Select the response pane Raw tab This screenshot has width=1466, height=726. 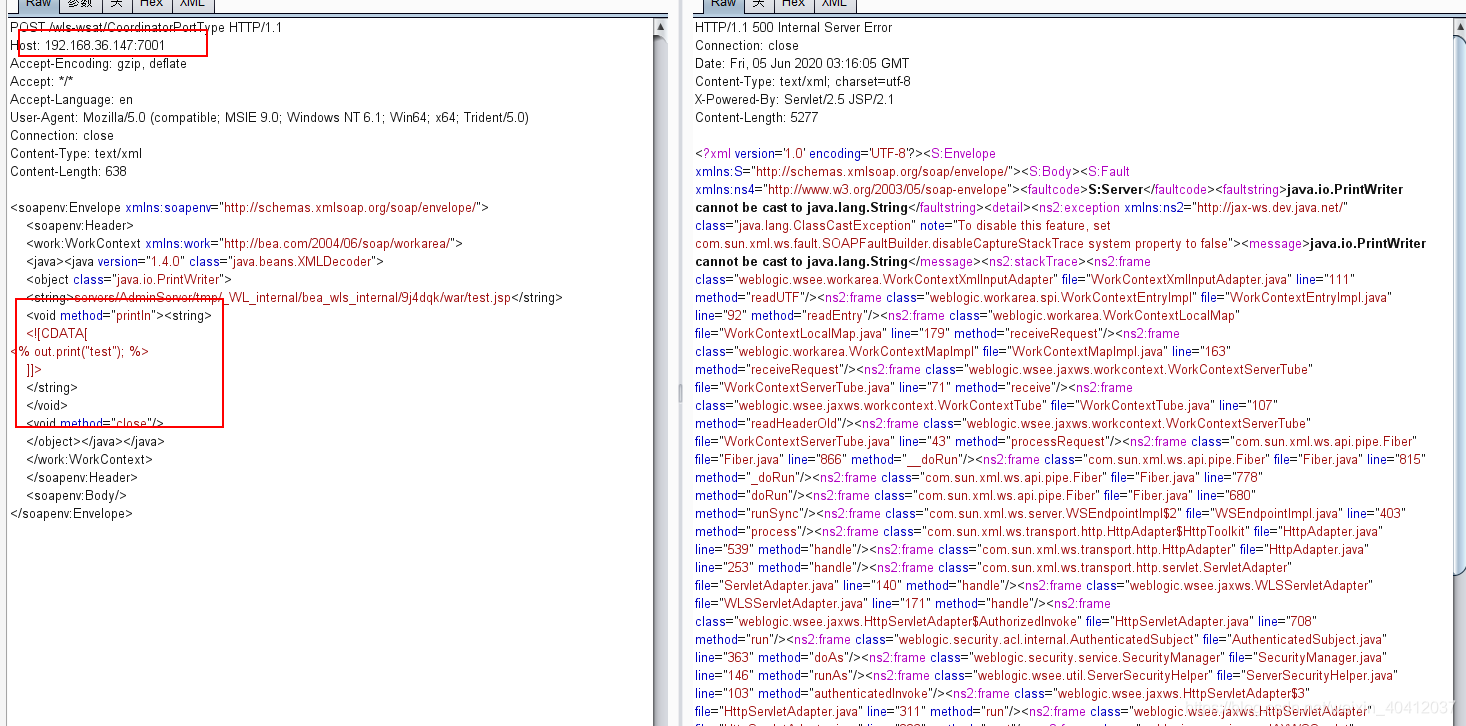tap(723, 4)
